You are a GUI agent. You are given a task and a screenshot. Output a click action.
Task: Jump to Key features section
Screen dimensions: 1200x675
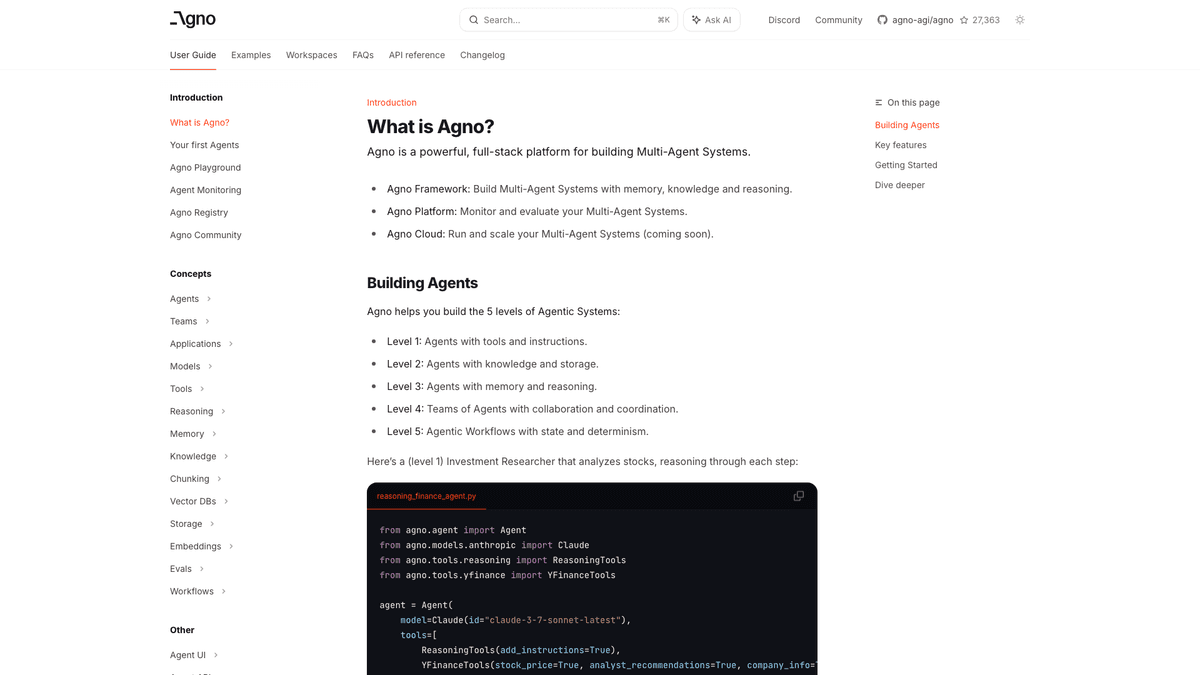[x=901, y=145]
